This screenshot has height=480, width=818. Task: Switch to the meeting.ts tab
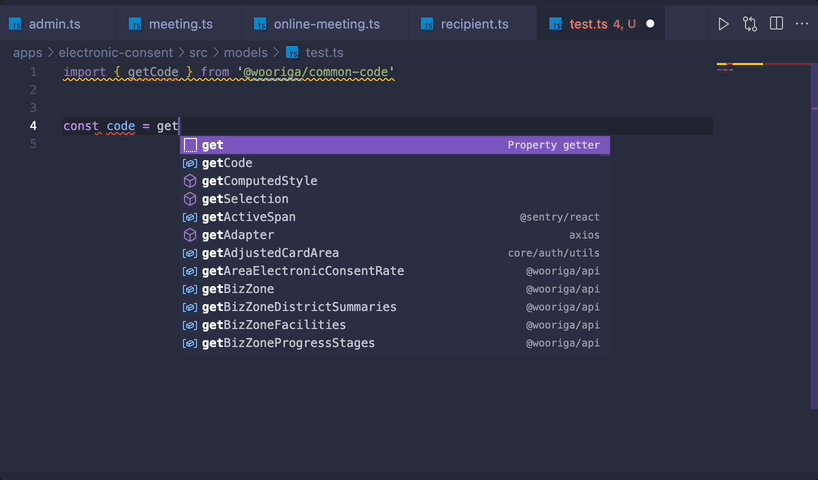click(x=173, y=23)
